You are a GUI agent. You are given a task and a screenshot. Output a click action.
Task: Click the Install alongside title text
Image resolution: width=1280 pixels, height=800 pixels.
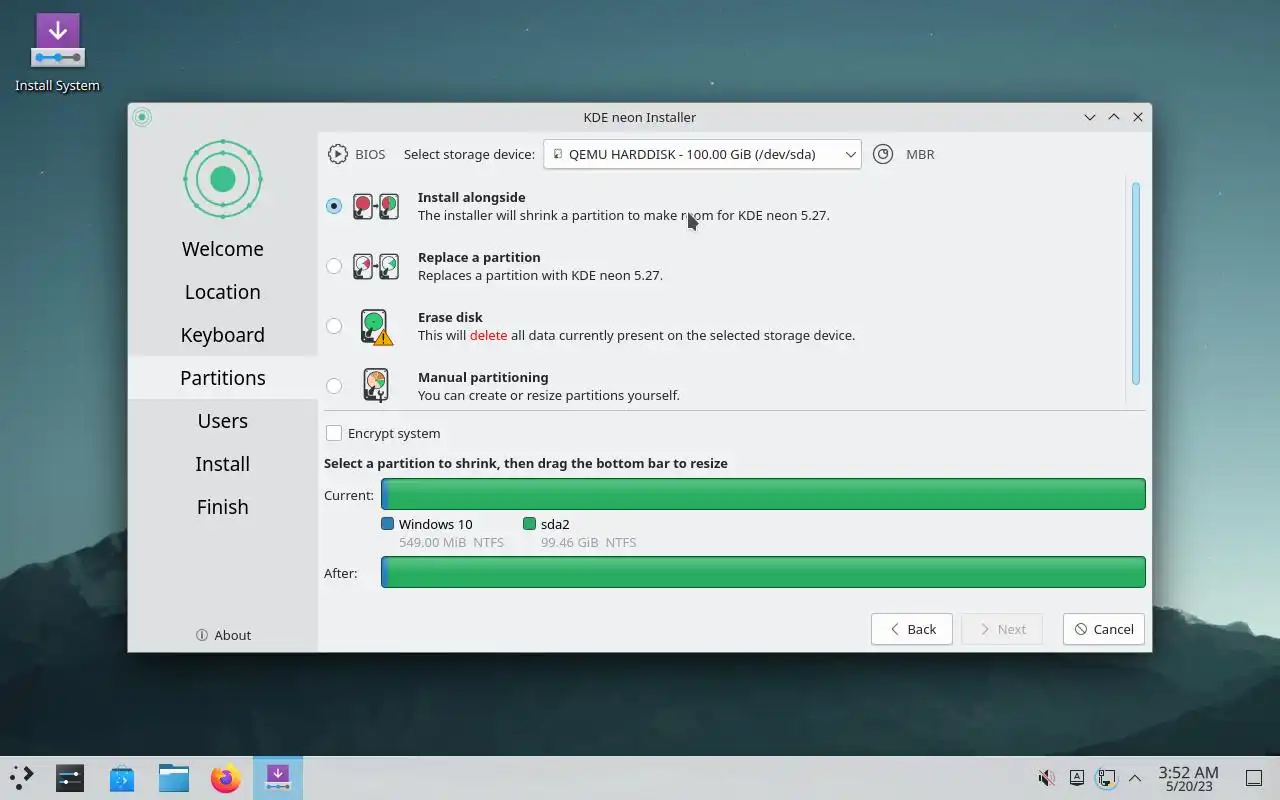coord(471,198)
